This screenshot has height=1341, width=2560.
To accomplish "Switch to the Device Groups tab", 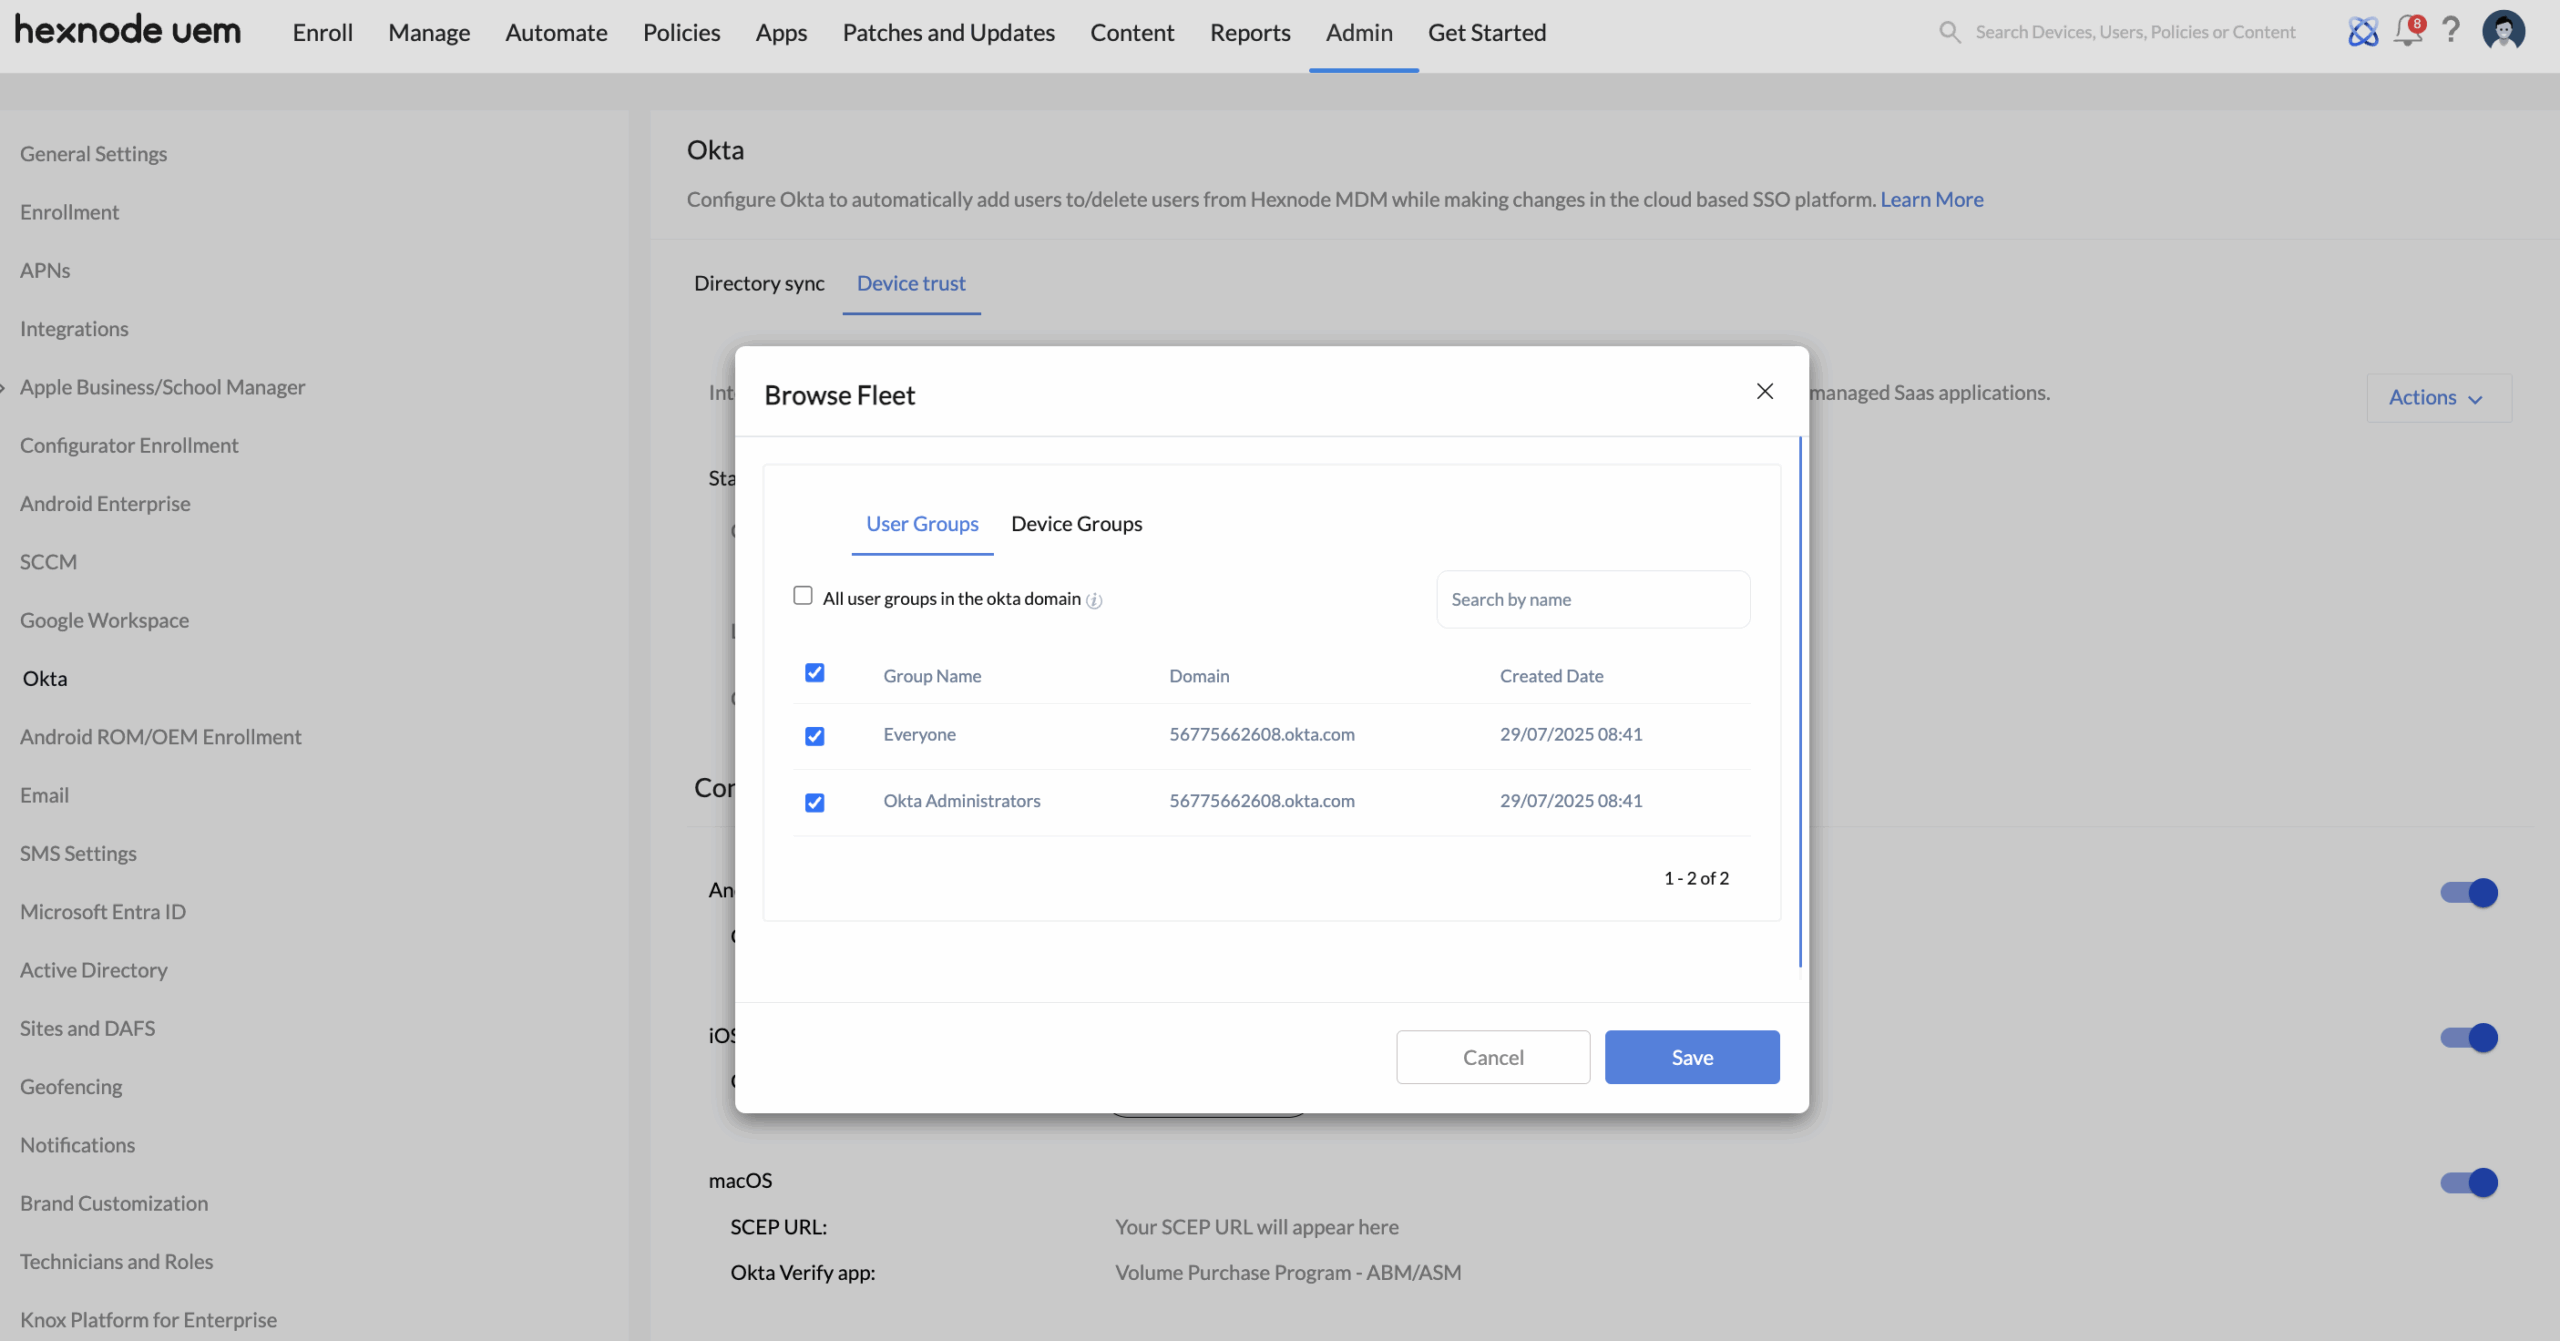I will [x=1076, y=524].
